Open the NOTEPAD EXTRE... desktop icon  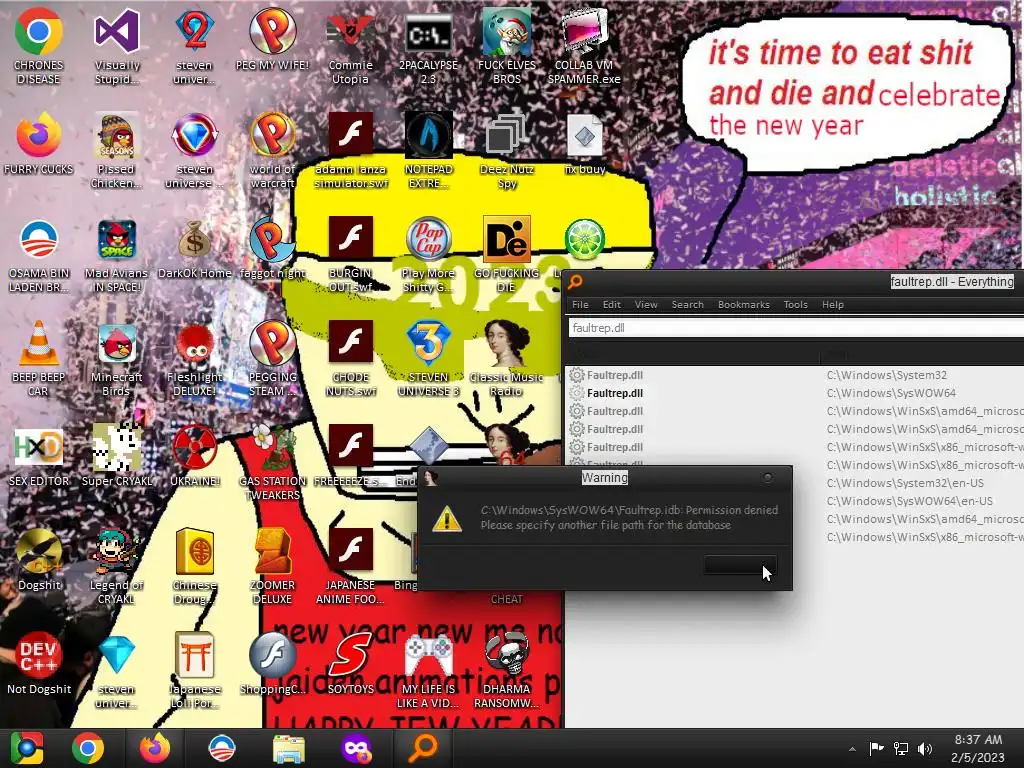click(x=428, y=150)
